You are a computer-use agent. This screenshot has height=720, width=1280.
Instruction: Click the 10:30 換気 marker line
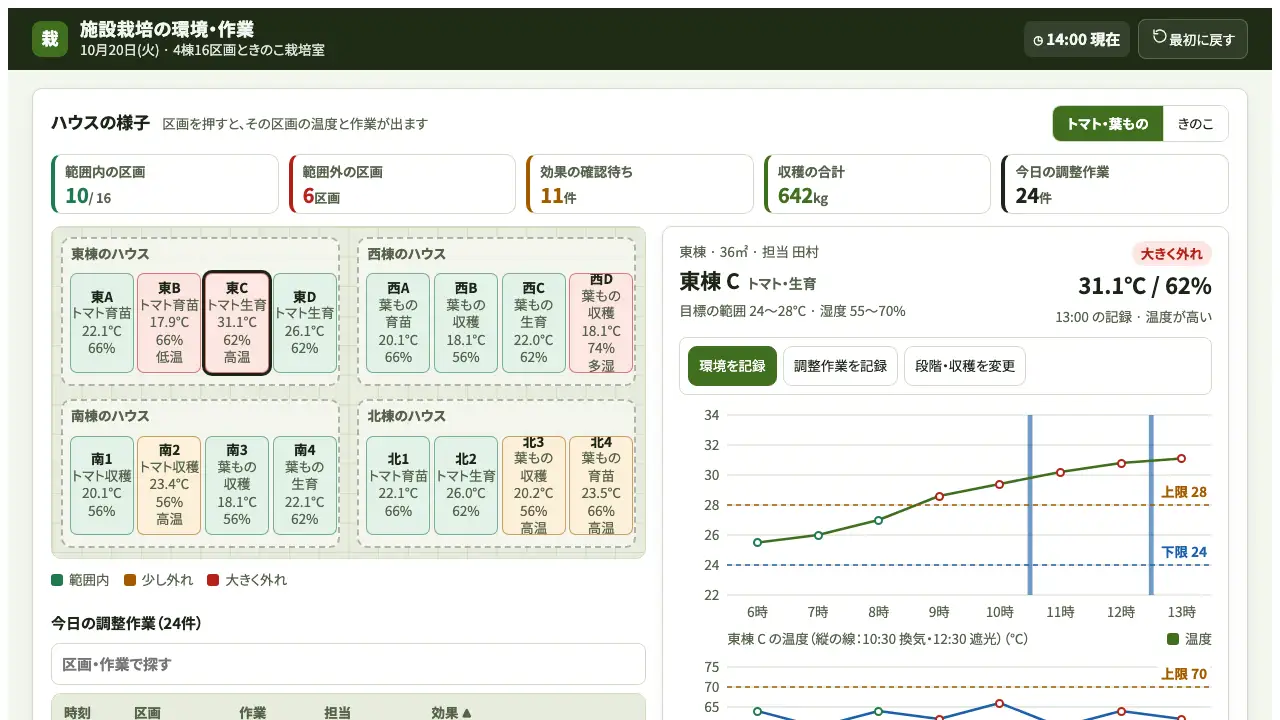pyautogui.click(x=1030, y=505)
